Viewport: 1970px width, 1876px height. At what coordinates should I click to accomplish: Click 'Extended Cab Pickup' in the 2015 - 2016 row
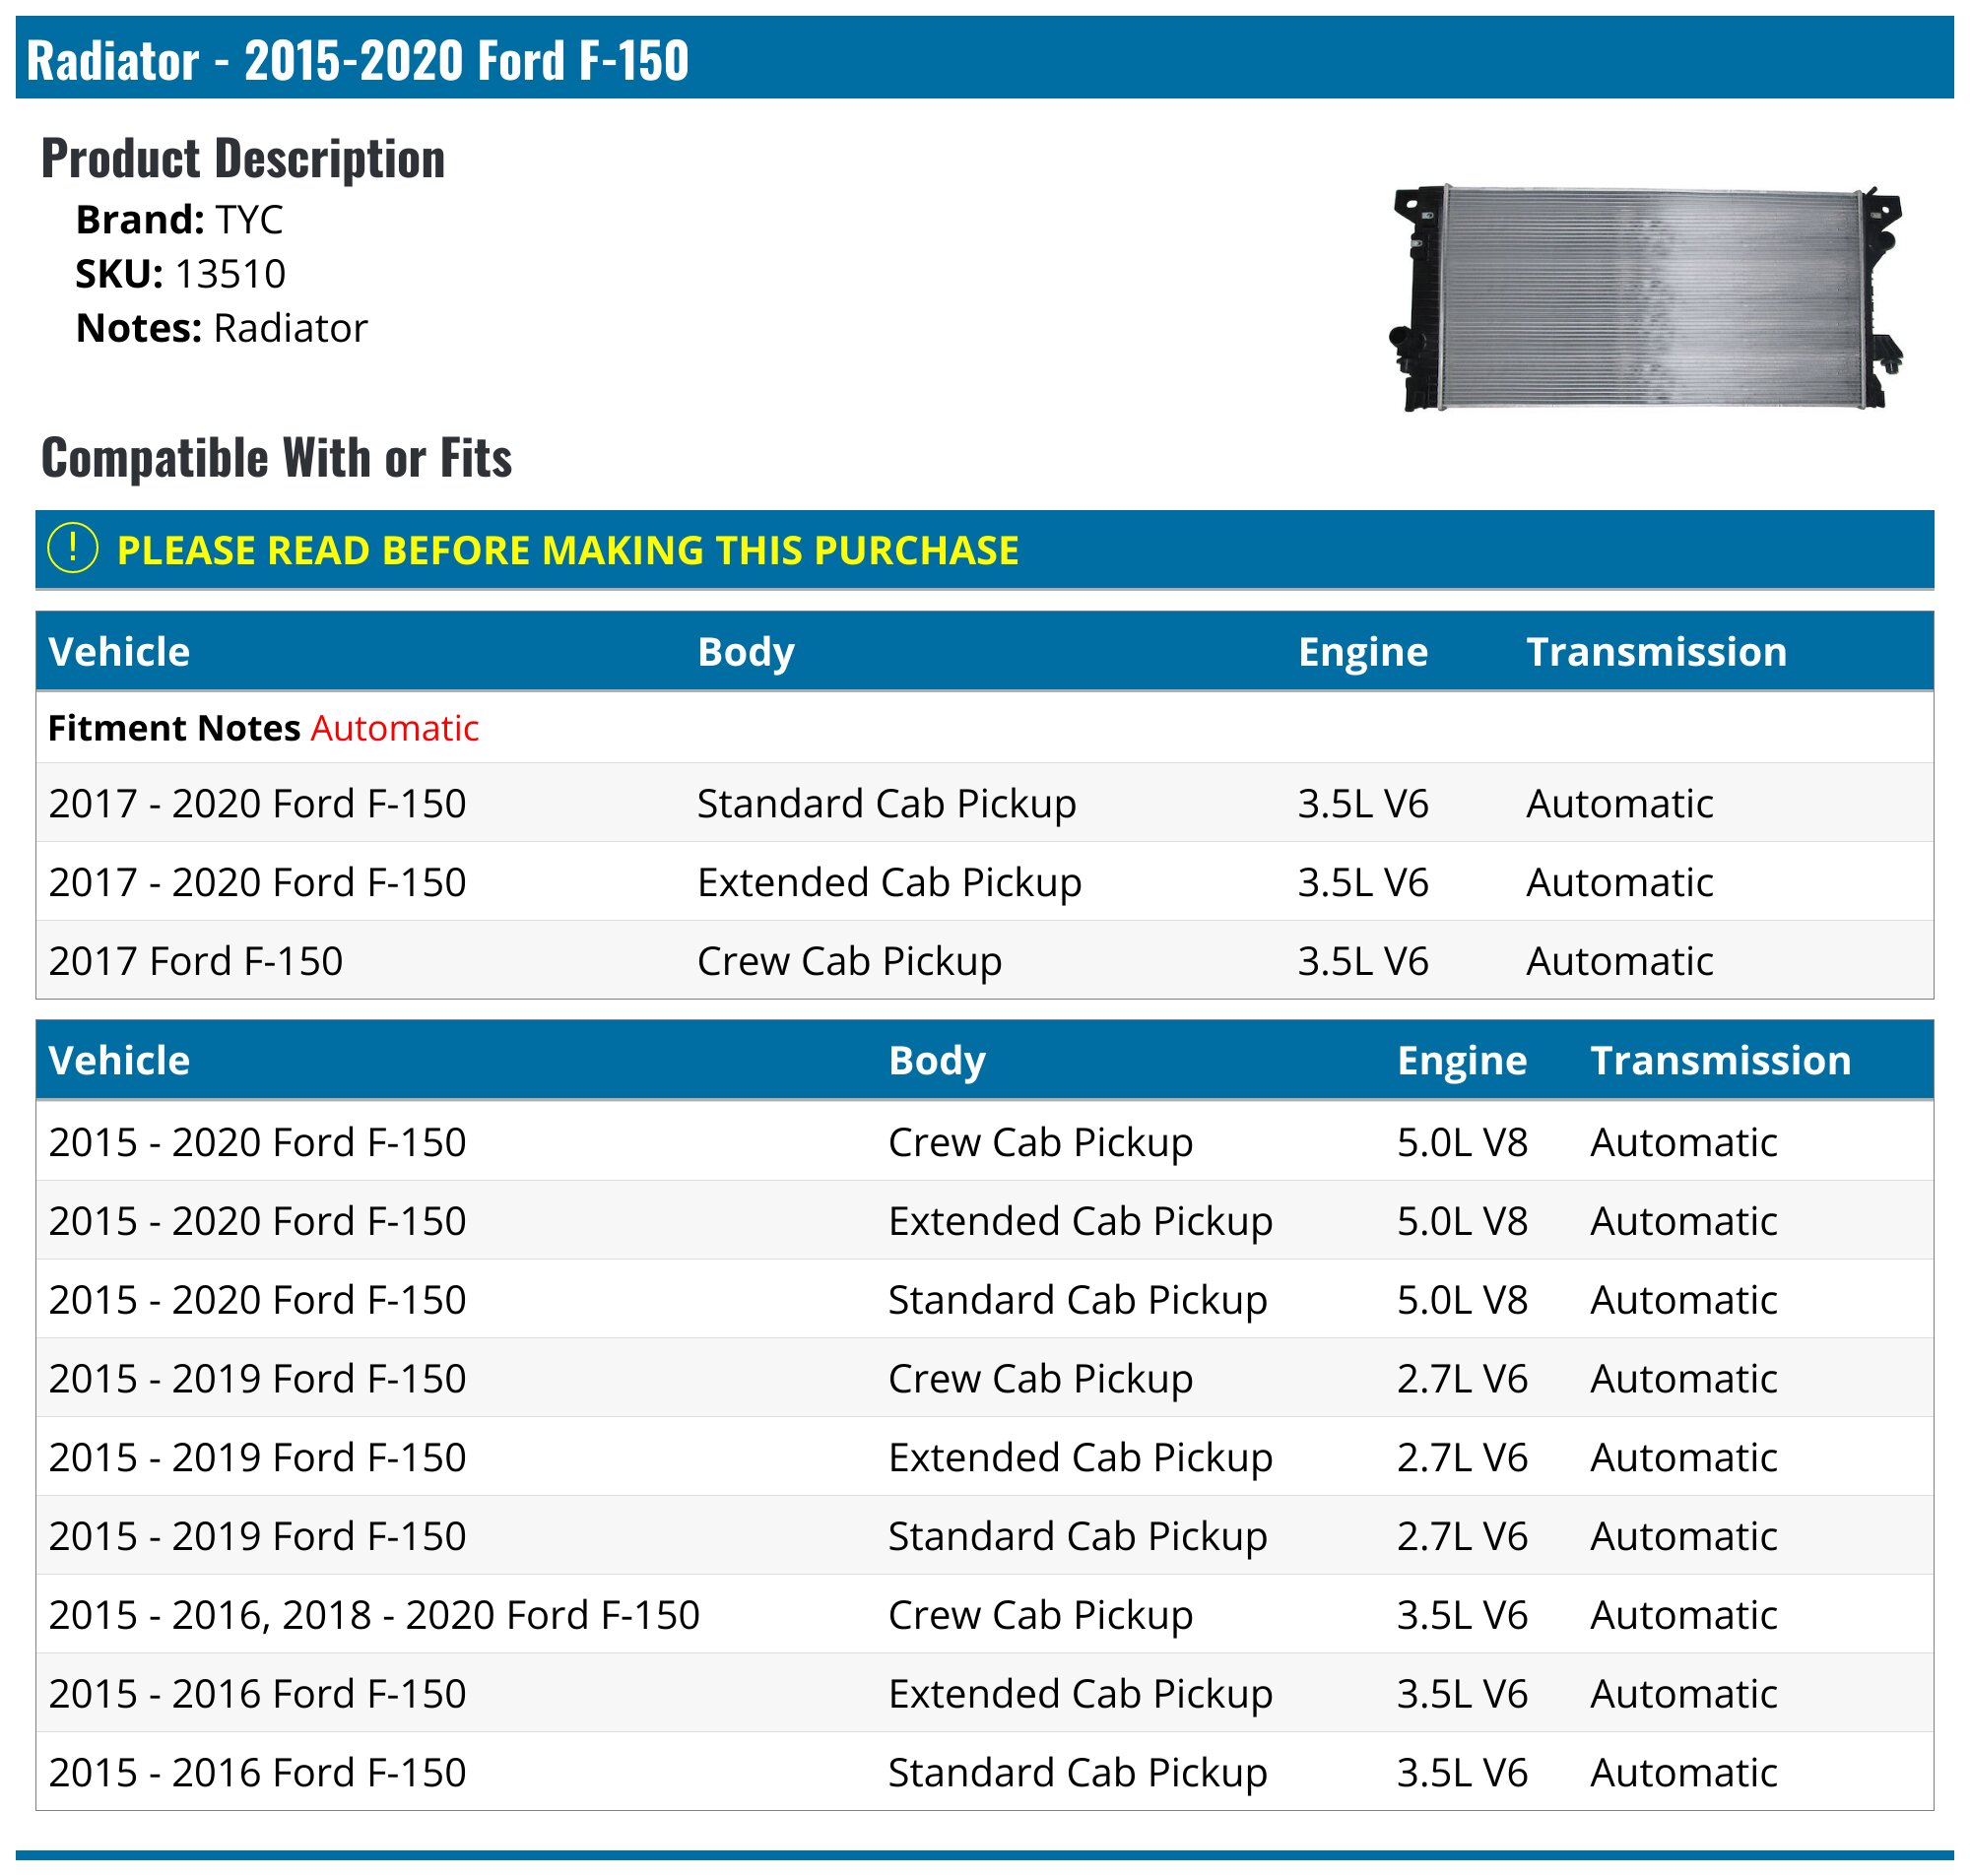[1080, 1694]
